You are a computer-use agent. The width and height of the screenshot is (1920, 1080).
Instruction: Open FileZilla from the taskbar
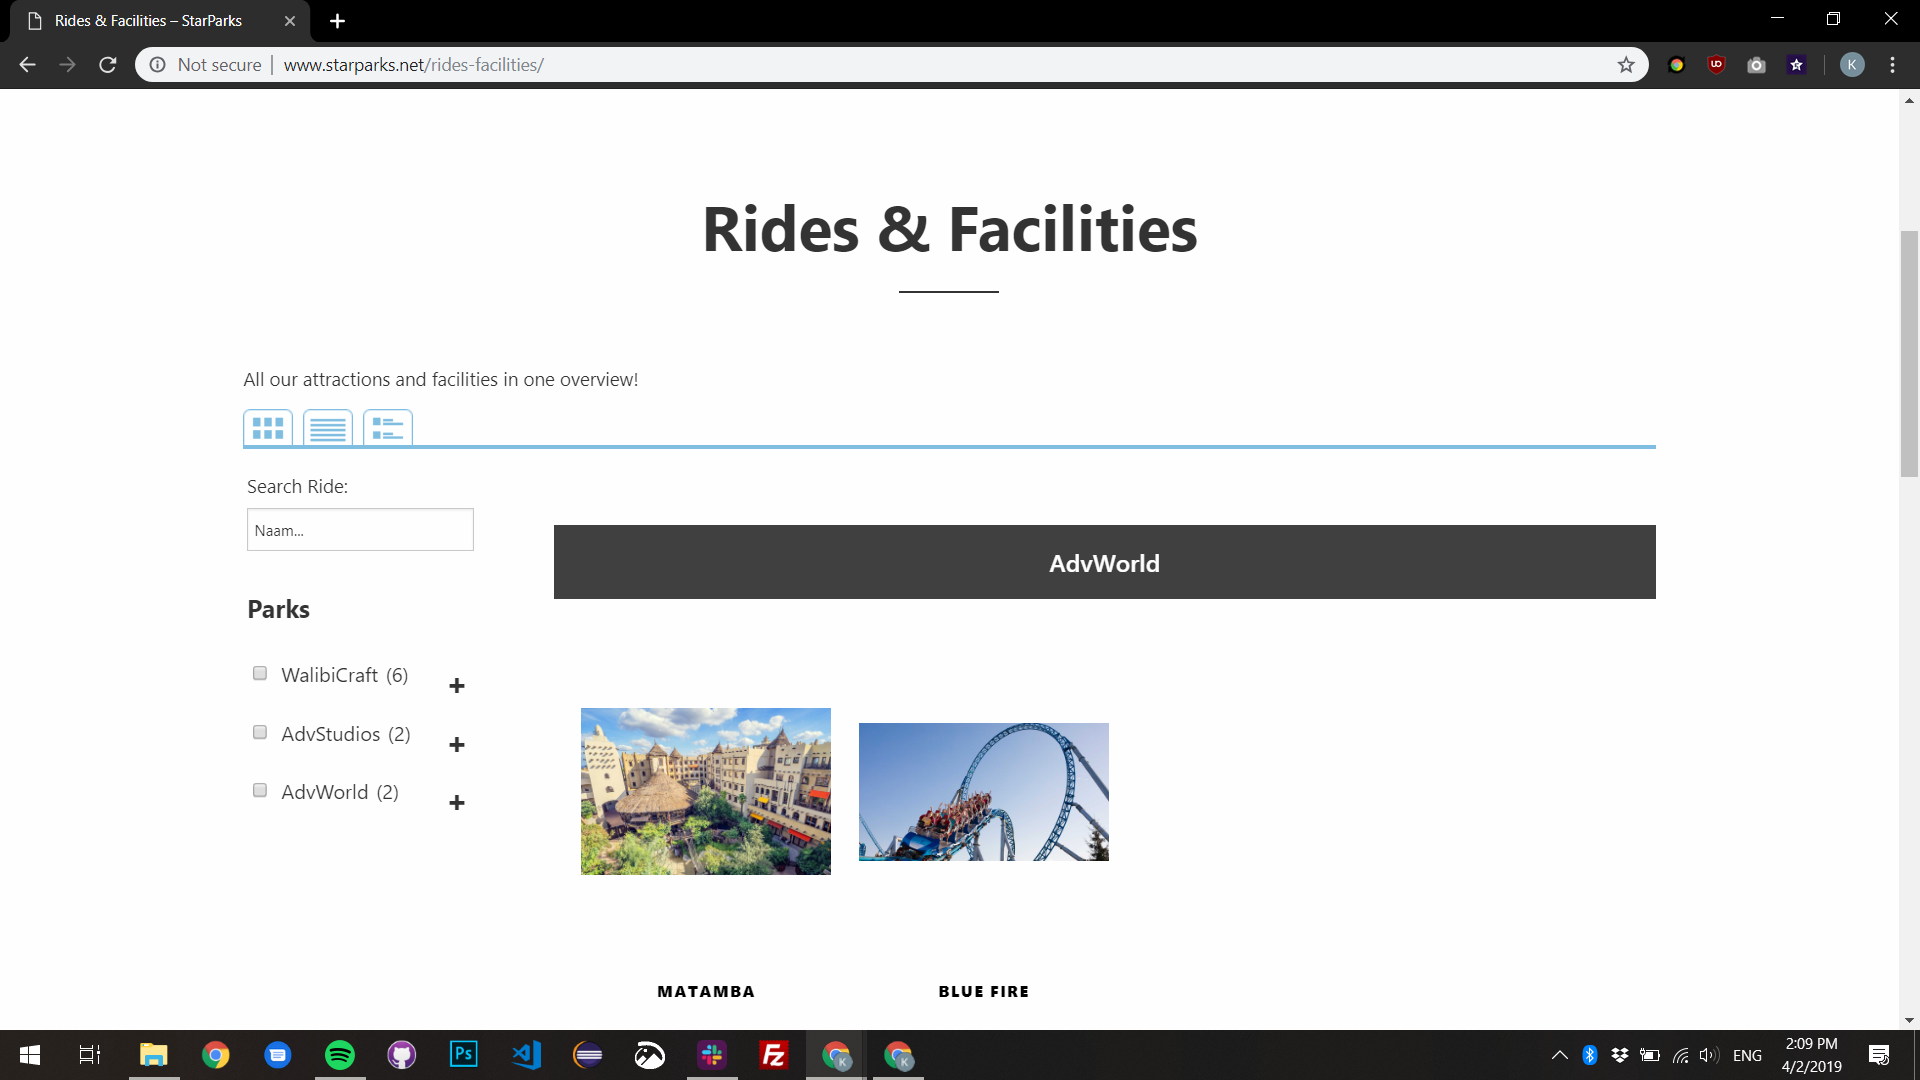[774, 1055]
